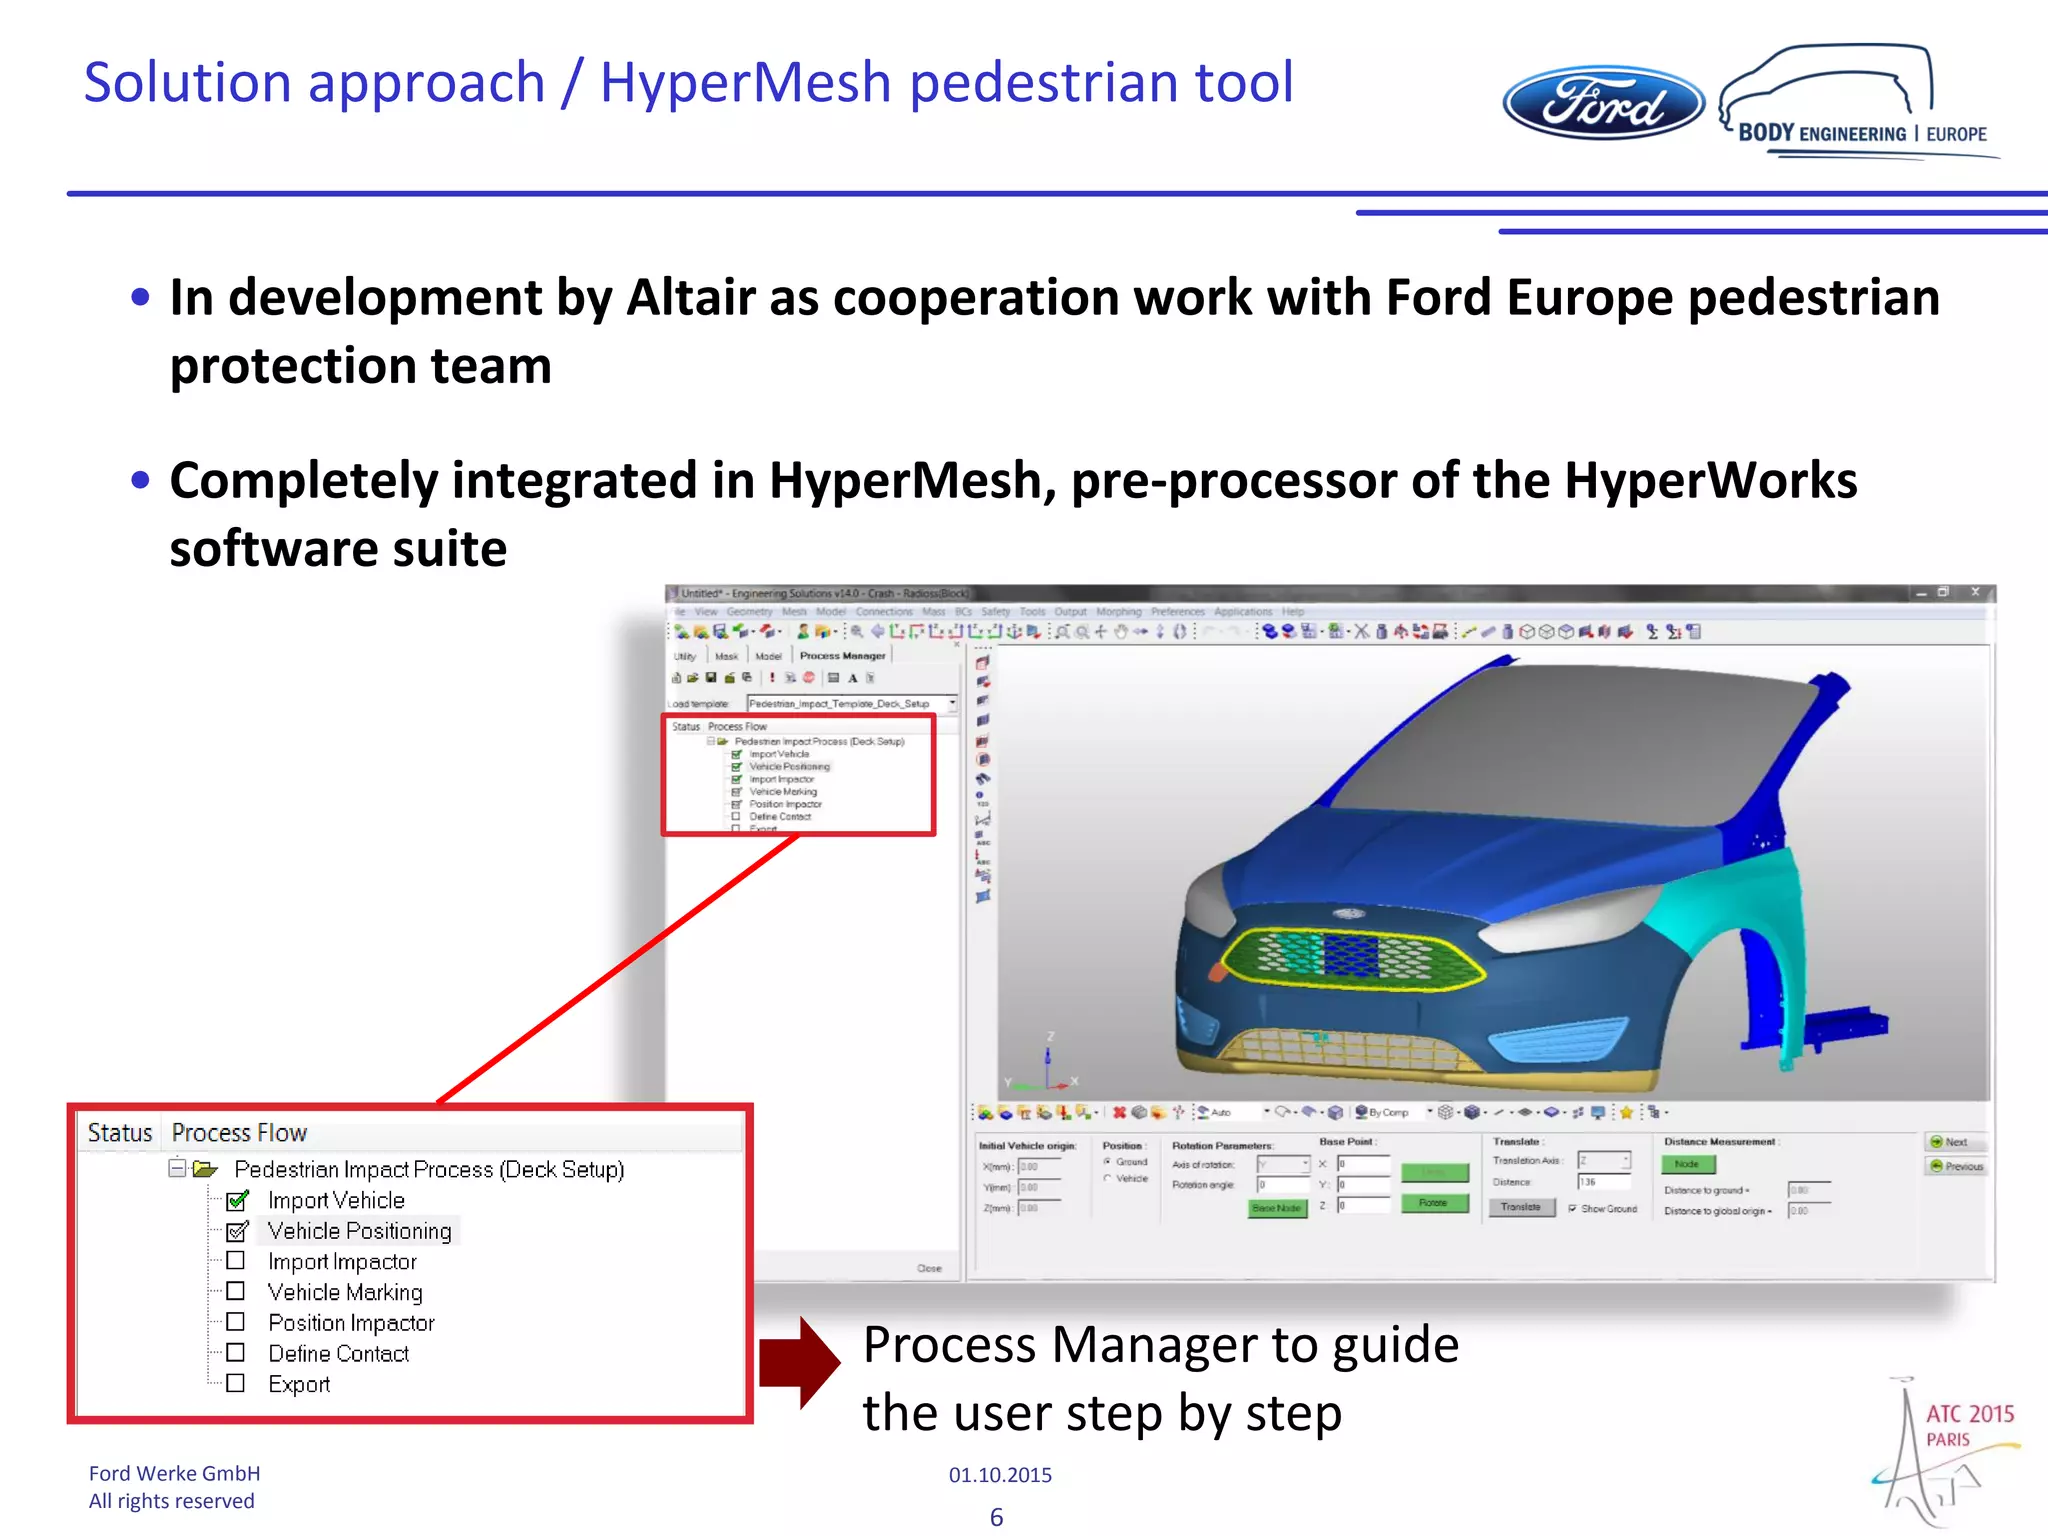Collapse Pedestrian Impact Process node in enlarged tree
This screenshot has height=1536, width=2048.
point(177,1167)
